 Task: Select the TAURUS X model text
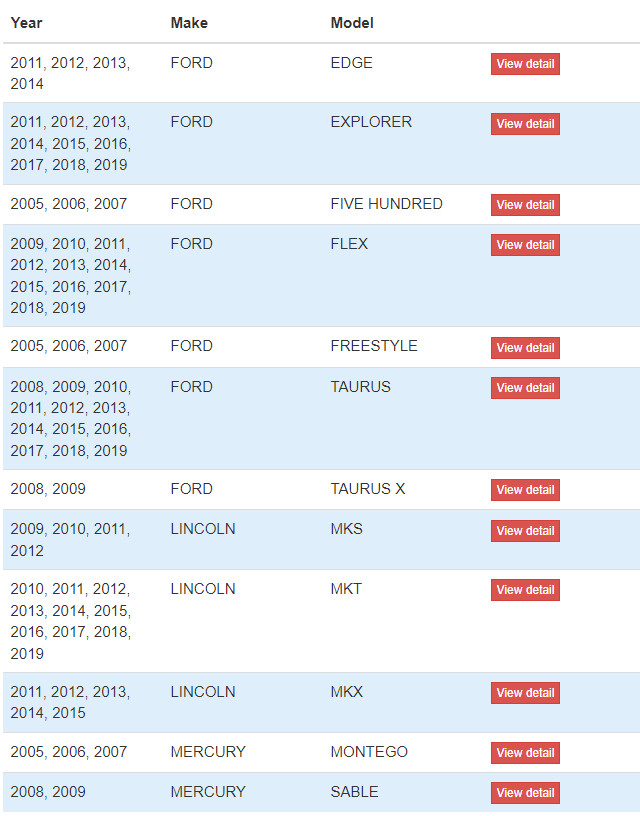click(x=368, y=489)
